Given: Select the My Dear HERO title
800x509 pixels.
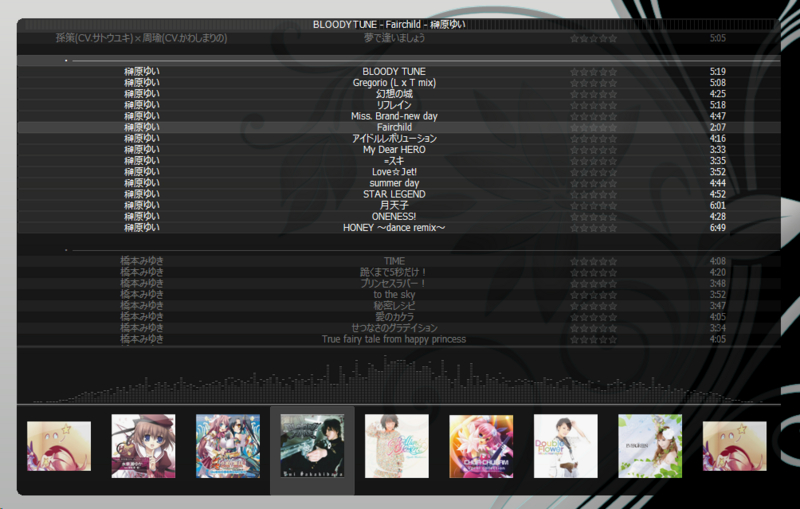Looking at the screenshot, I should pos(394,150).
